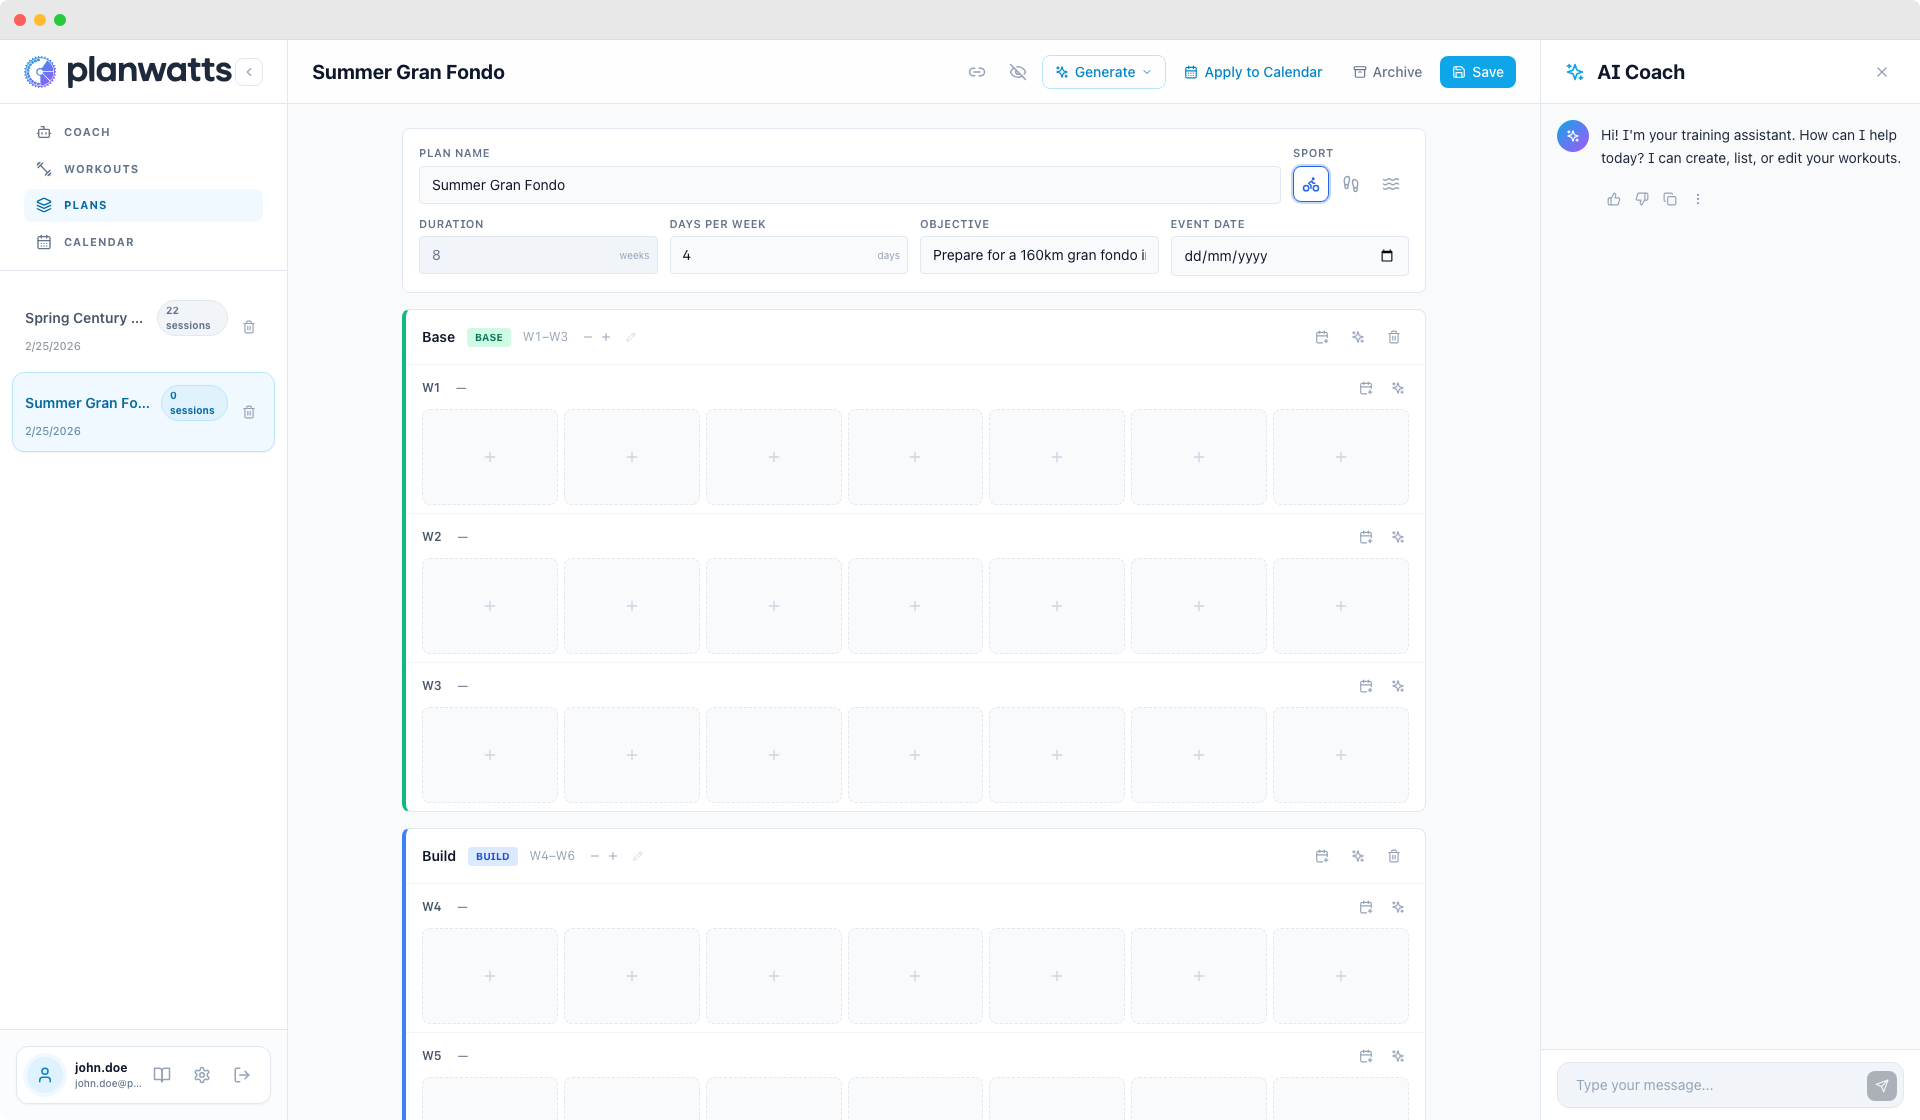This screenshot has width=1920, height=1120.
Task: Toggle plan visibility eye-off icon
Action: [x=1018, y=72]
